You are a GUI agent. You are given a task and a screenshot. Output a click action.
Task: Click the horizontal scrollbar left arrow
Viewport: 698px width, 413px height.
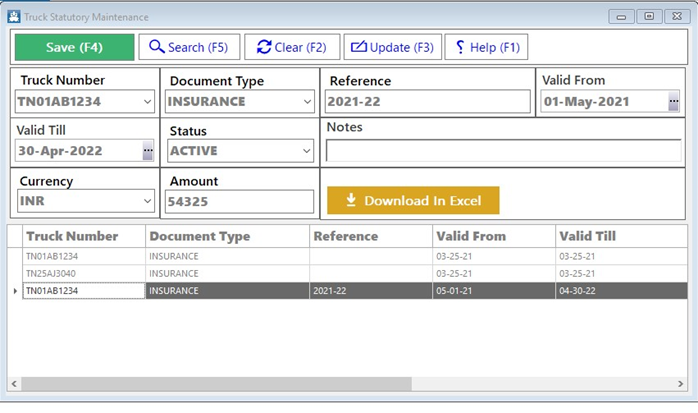coord(14,384)
